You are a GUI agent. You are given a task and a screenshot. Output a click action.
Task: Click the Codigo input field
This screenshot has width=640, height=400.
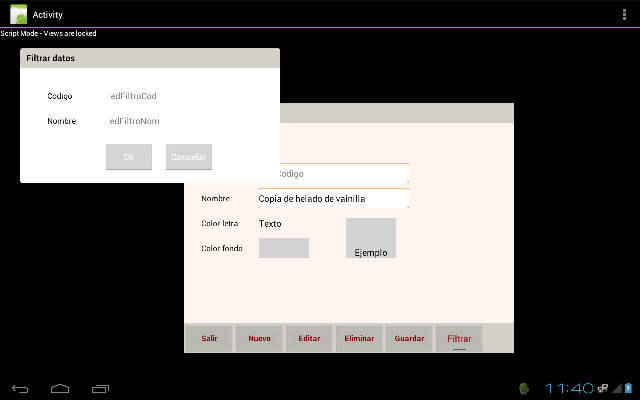pos(344,173)
